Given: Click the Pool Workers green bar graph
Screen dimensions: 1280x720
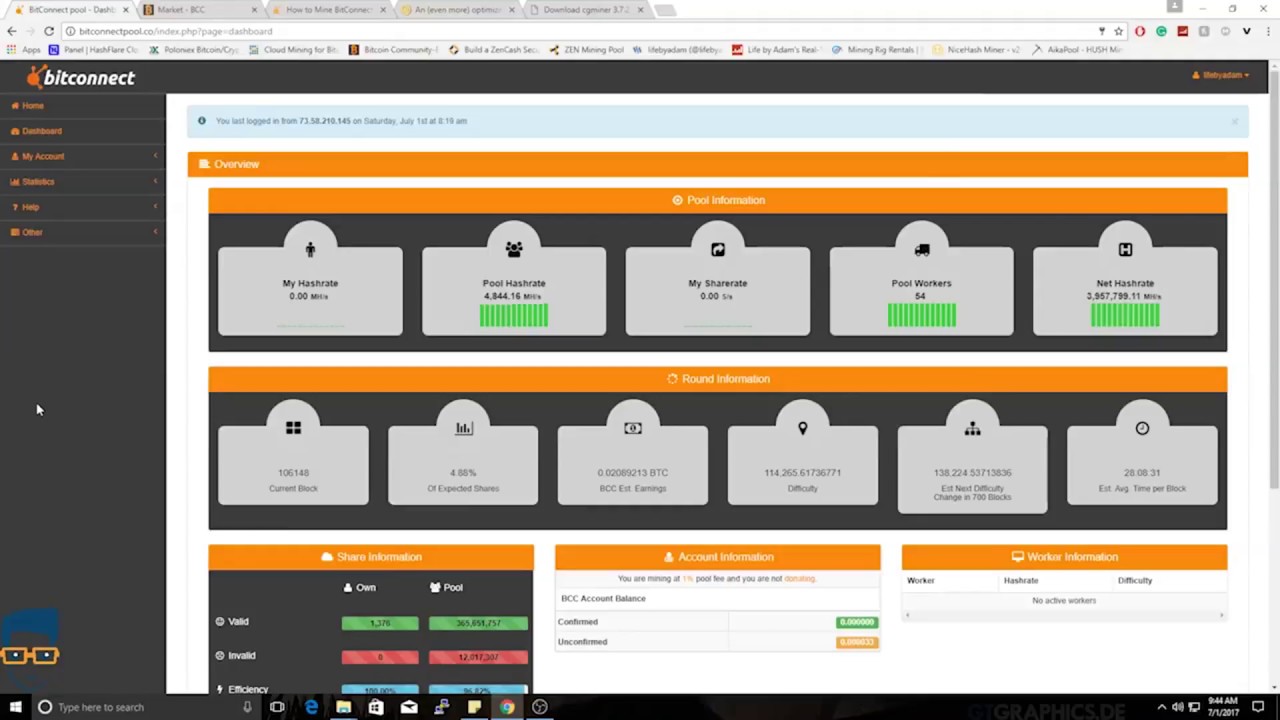Looking at the screenshot, I should tap(922, 316).
